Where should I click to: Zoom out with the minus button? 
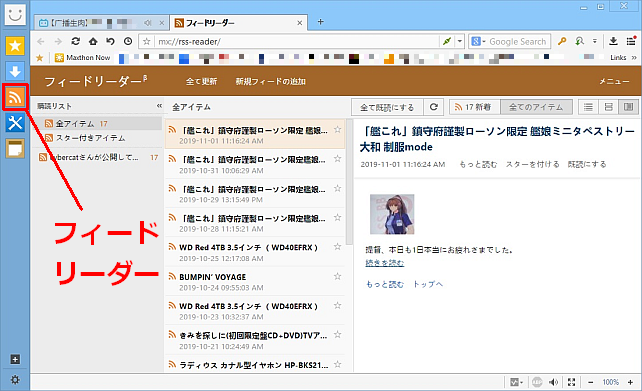[x=590, y=382]
